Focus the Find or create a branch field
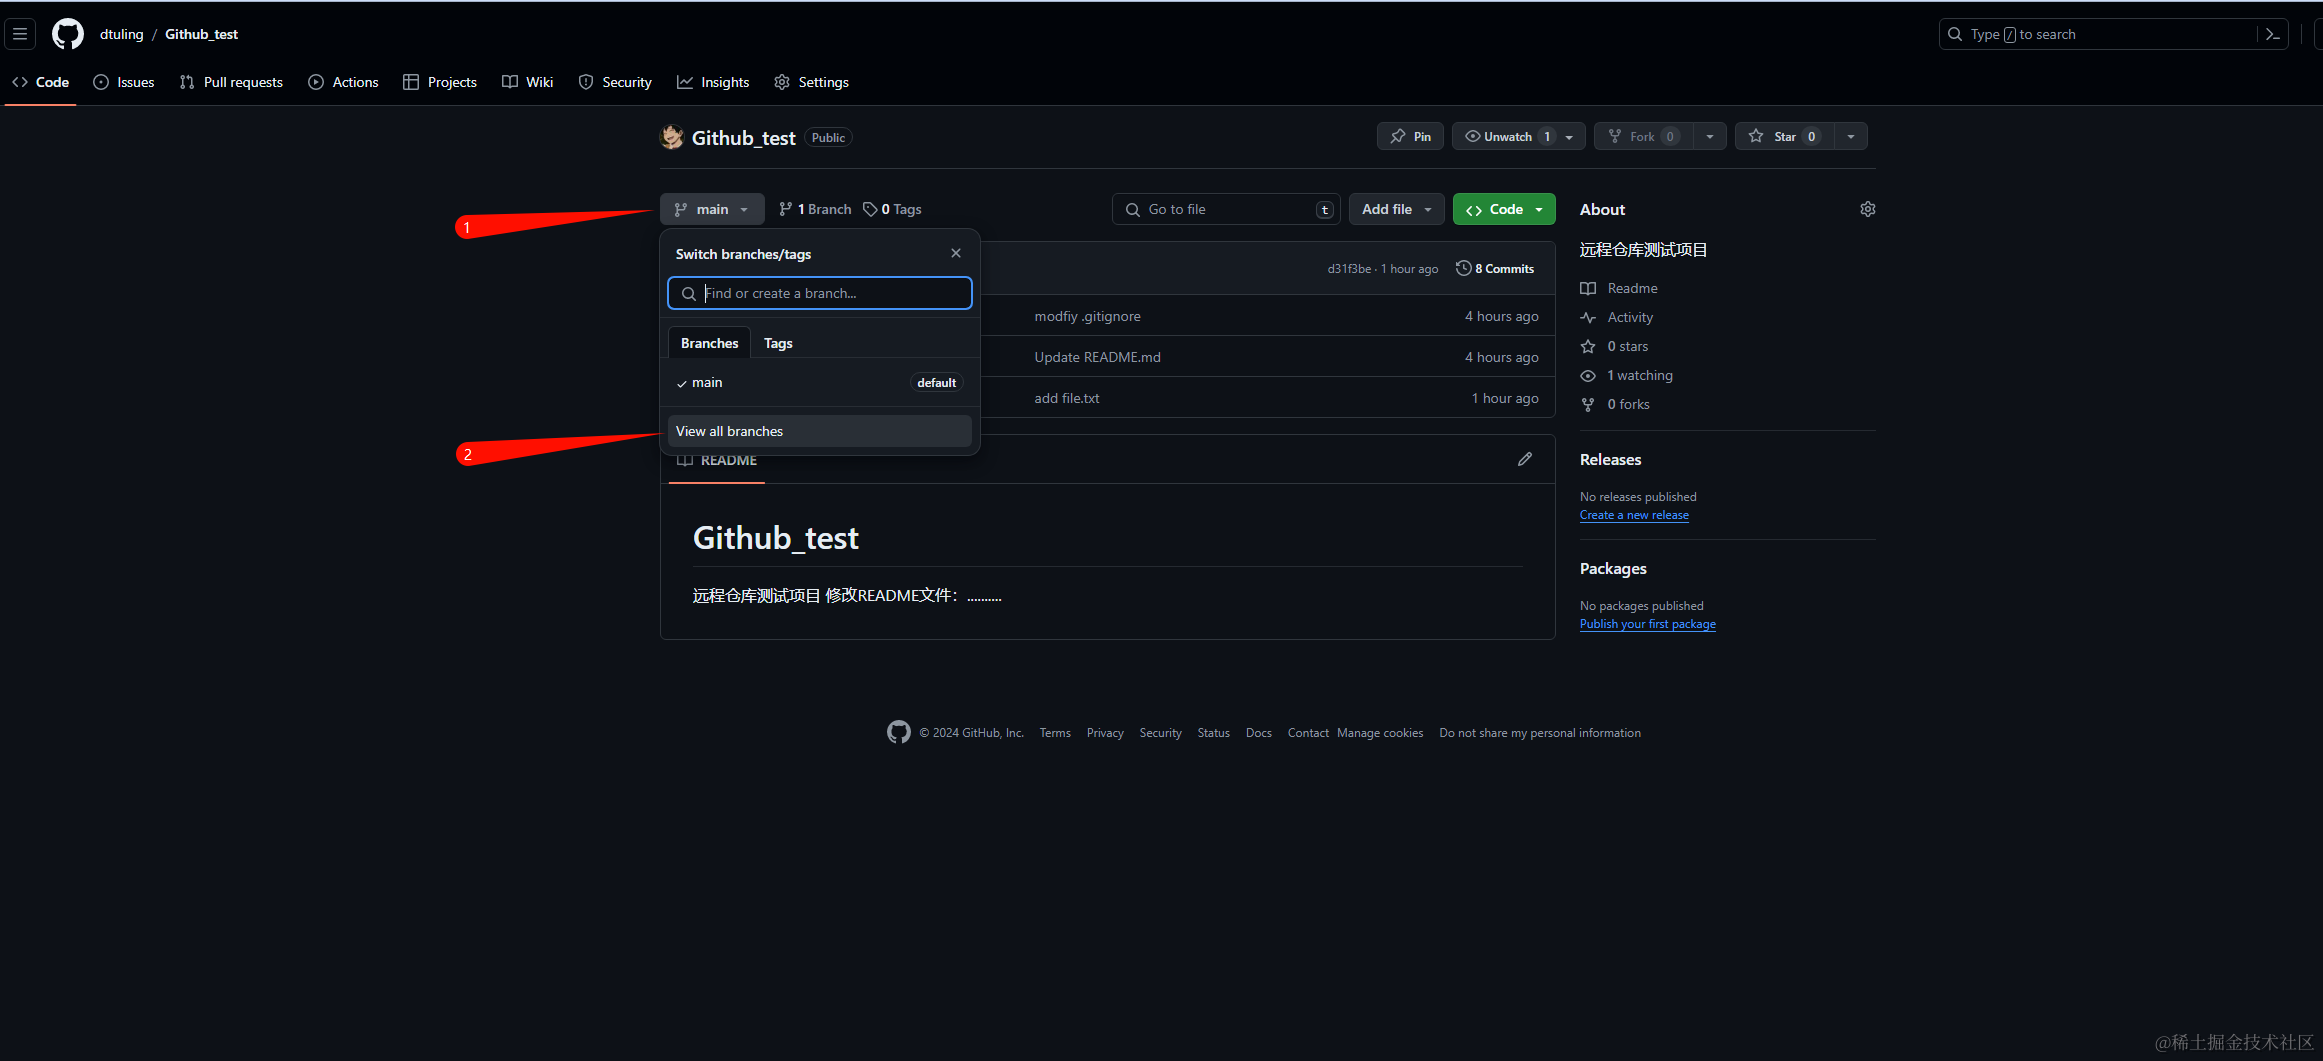This screenshot has height=1061, width=2323. (819, 293)
